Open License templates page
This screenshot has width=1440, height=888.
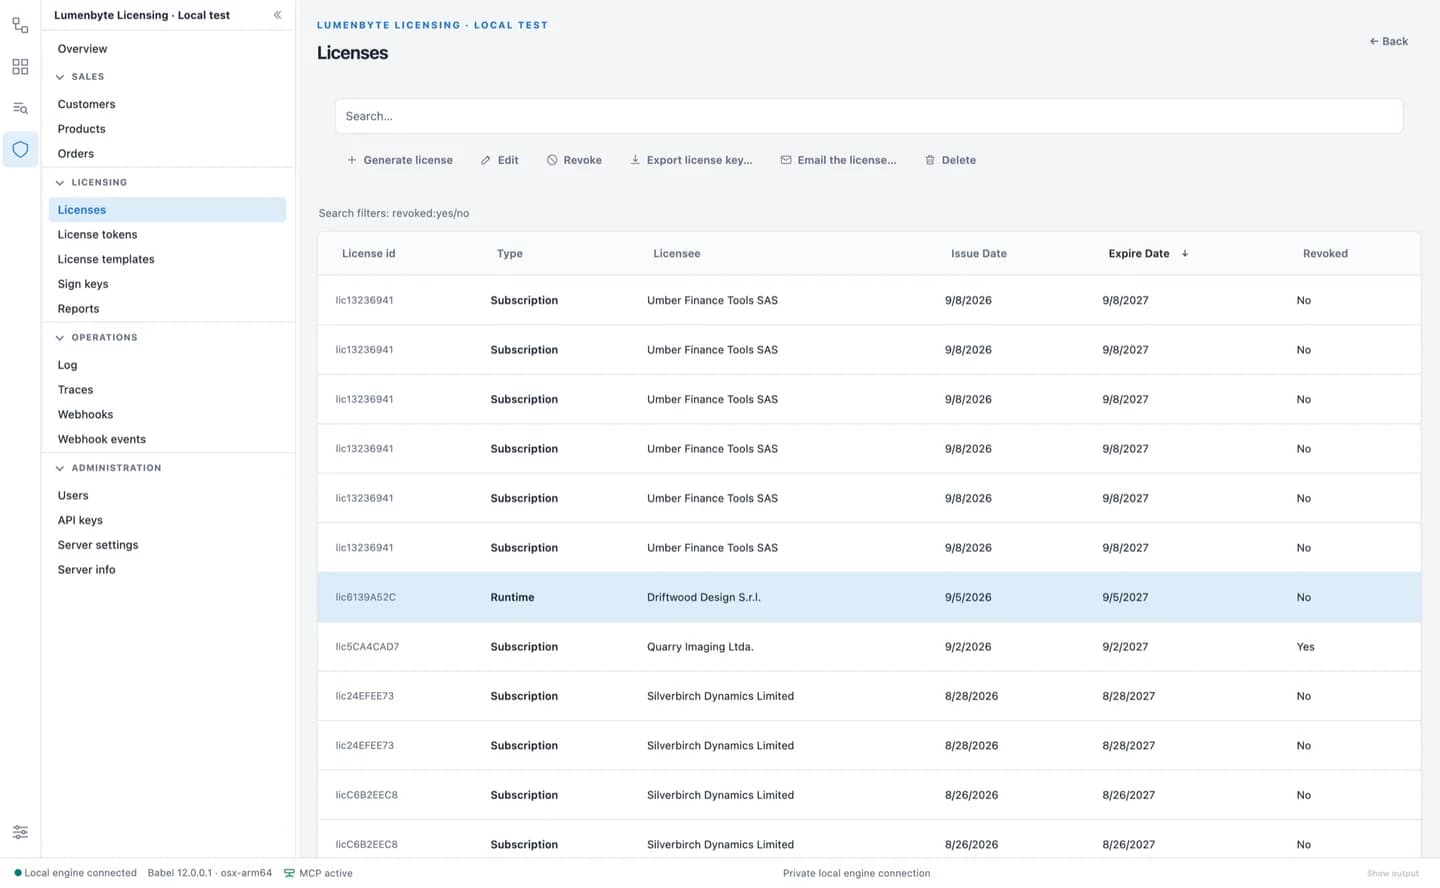click(x=106, y=259)
